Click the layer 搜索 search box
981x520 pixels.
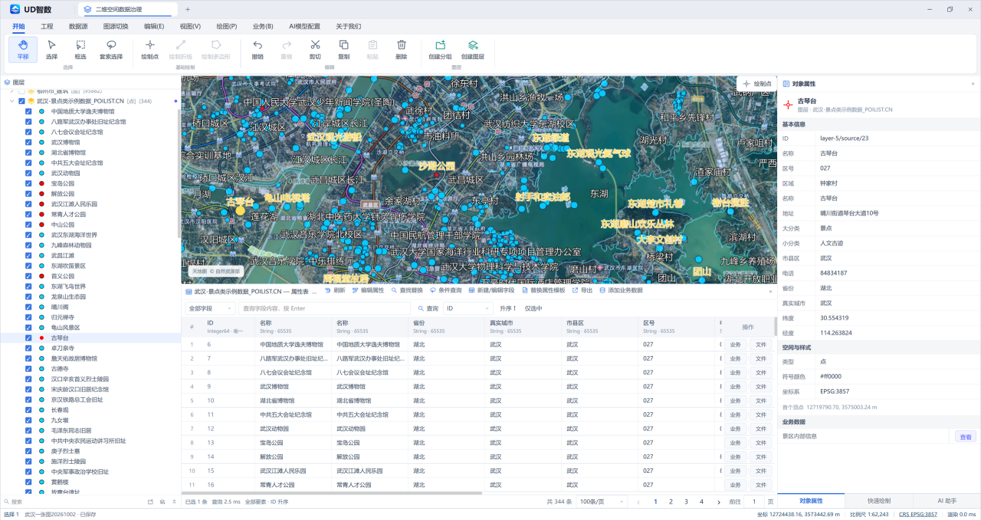click(x=74, y=502)
